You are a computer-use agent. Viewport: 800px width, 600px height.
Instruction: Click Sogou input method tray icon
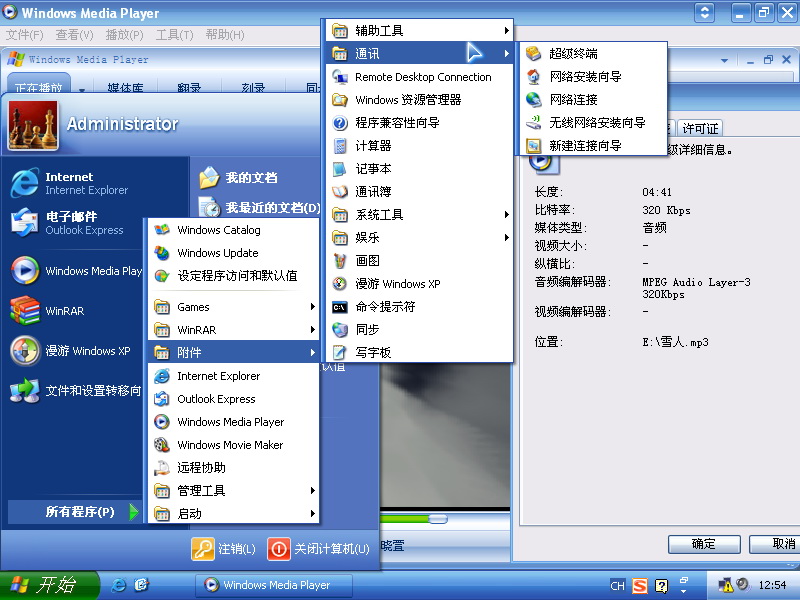click(640, 585)
